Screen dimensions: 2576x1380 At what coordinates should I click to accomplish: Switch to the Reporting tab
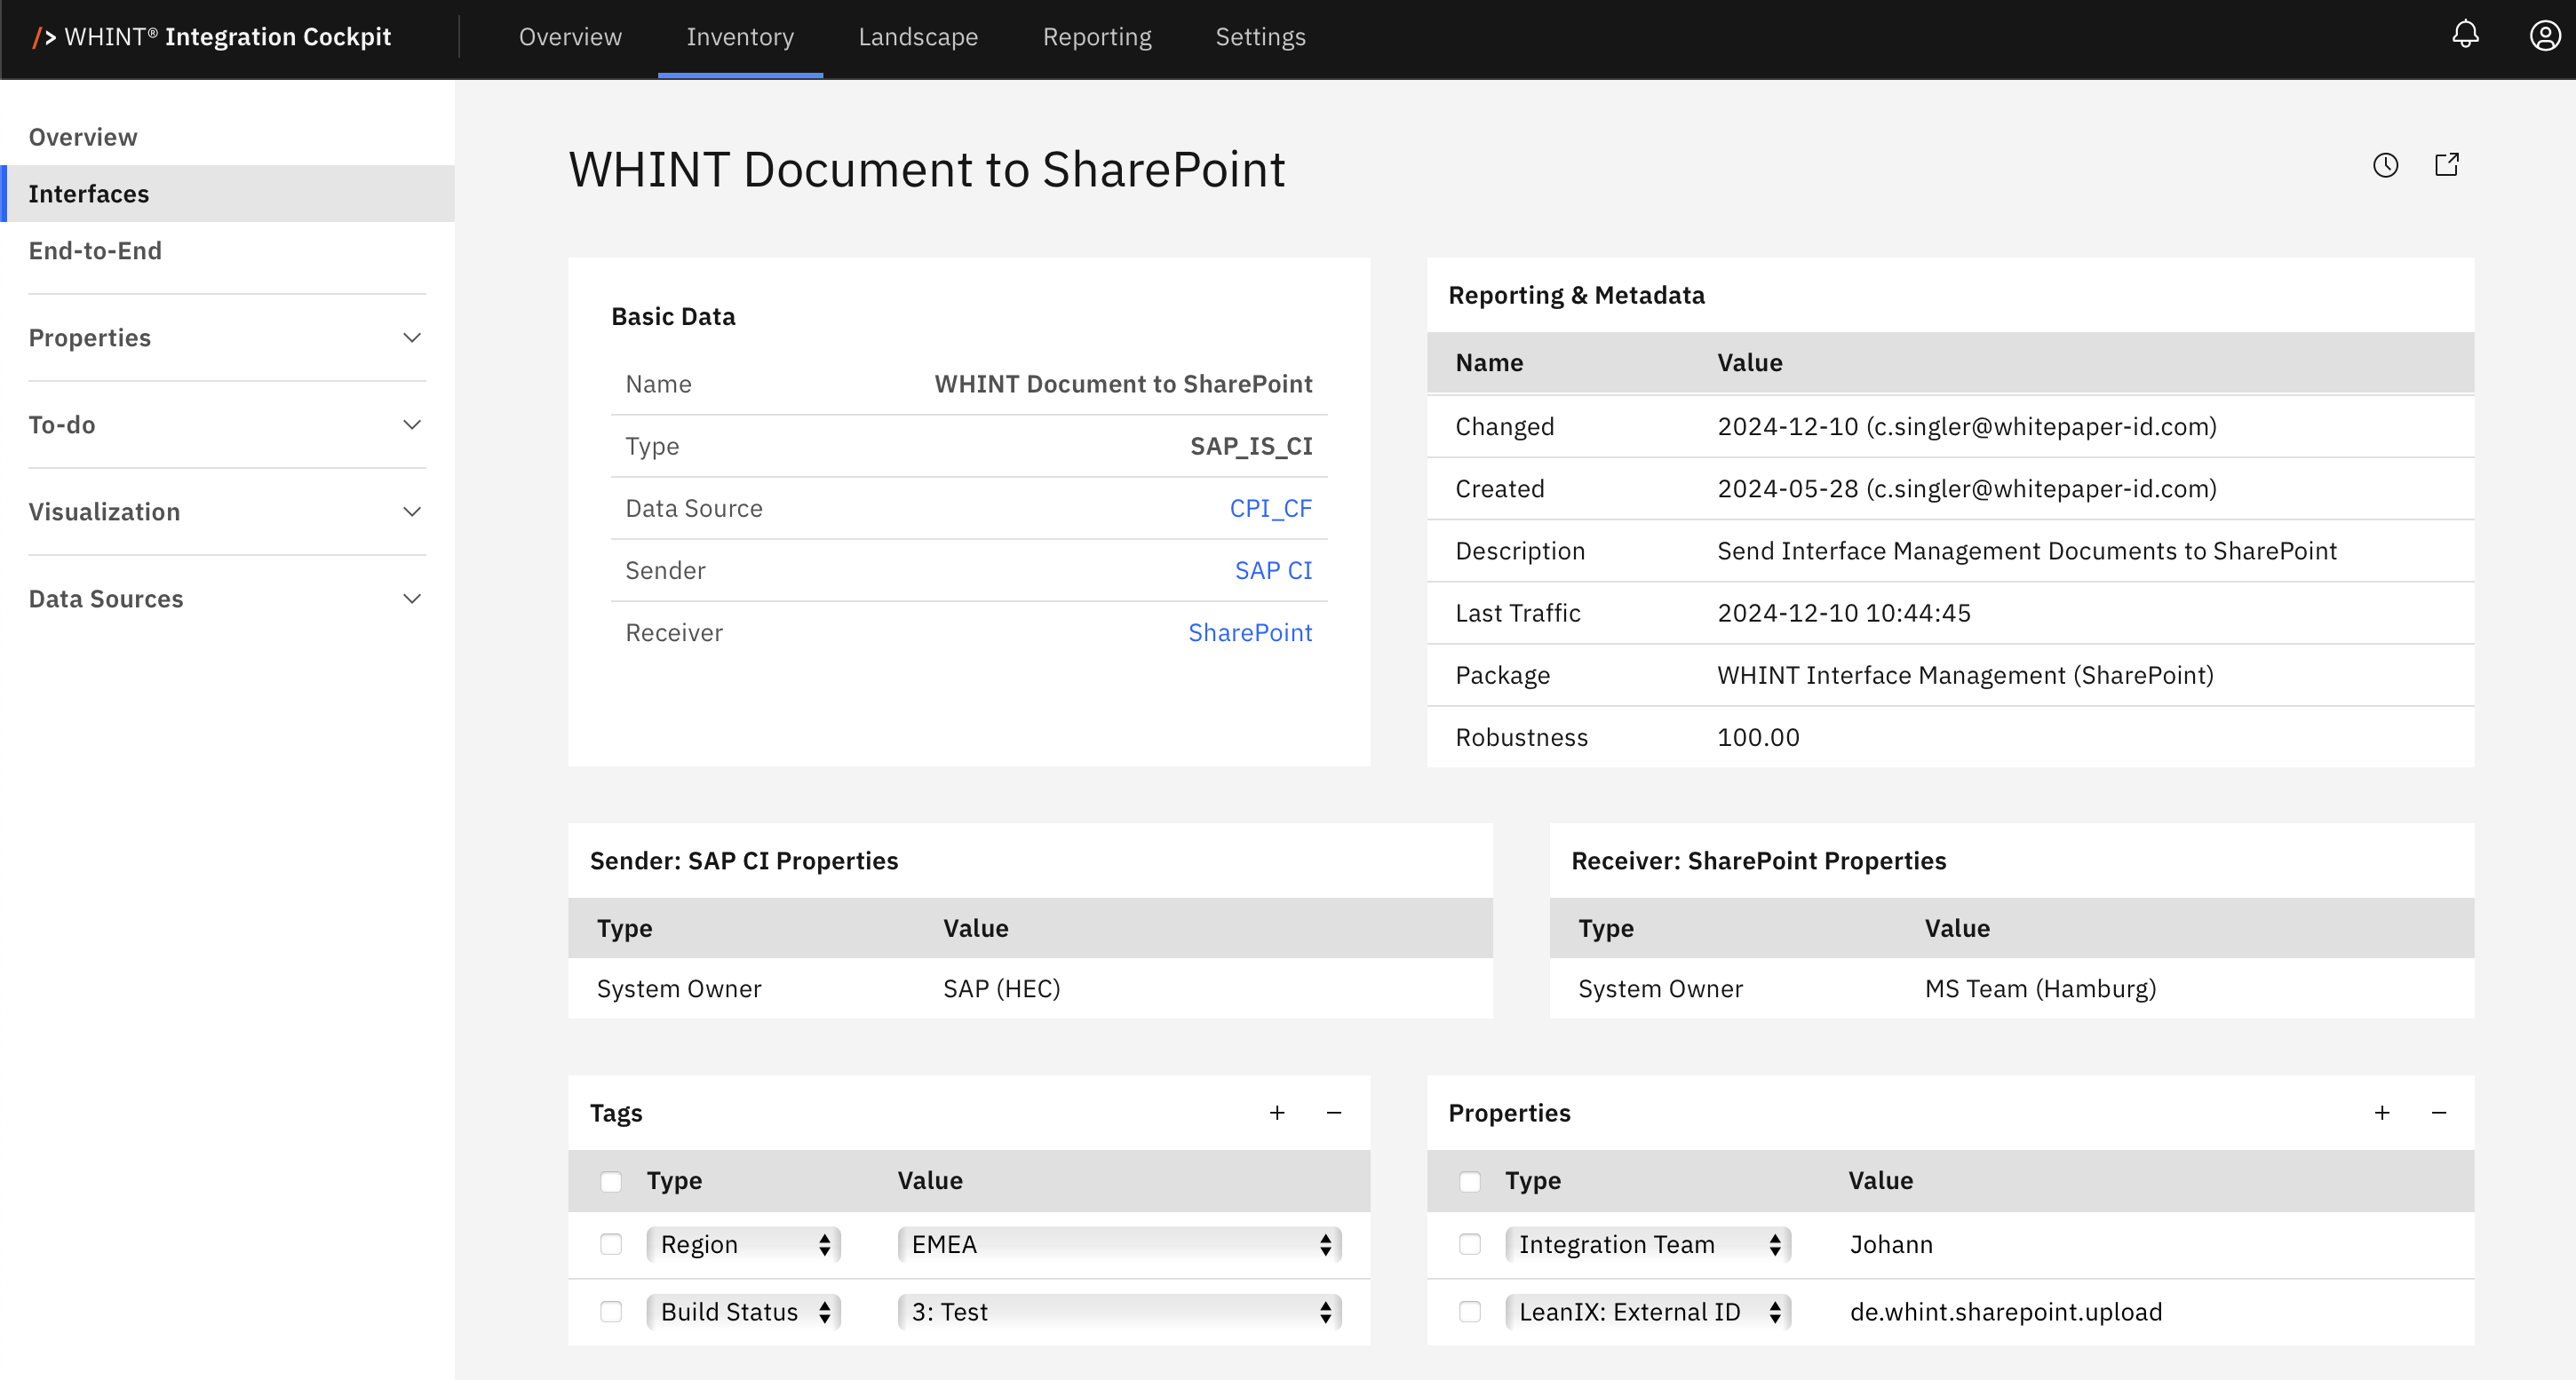[x=1097, y=37]
